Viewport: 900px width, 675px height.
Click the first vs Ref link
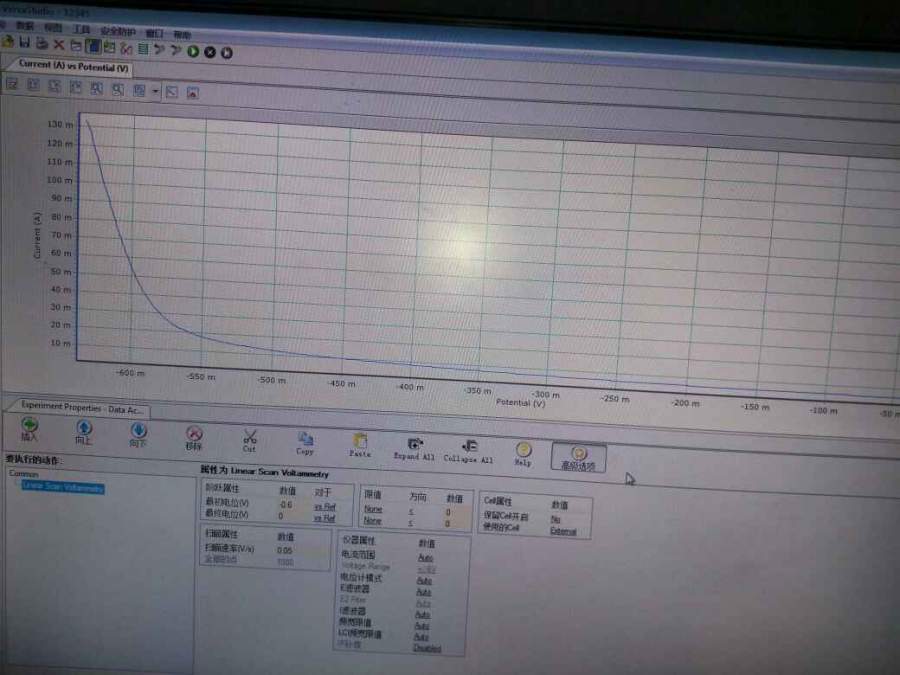click(325, 507)
